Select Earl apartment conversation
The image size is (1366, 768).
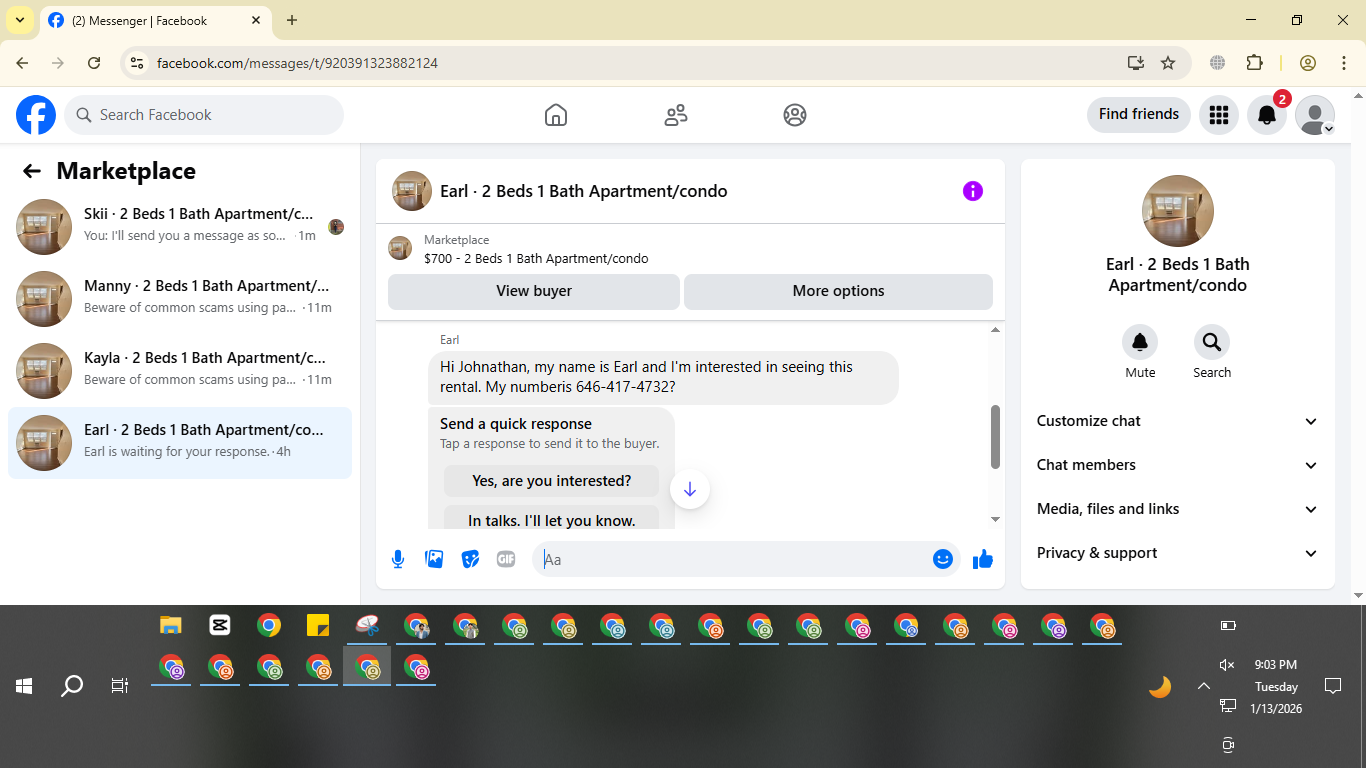pos(180,443)
